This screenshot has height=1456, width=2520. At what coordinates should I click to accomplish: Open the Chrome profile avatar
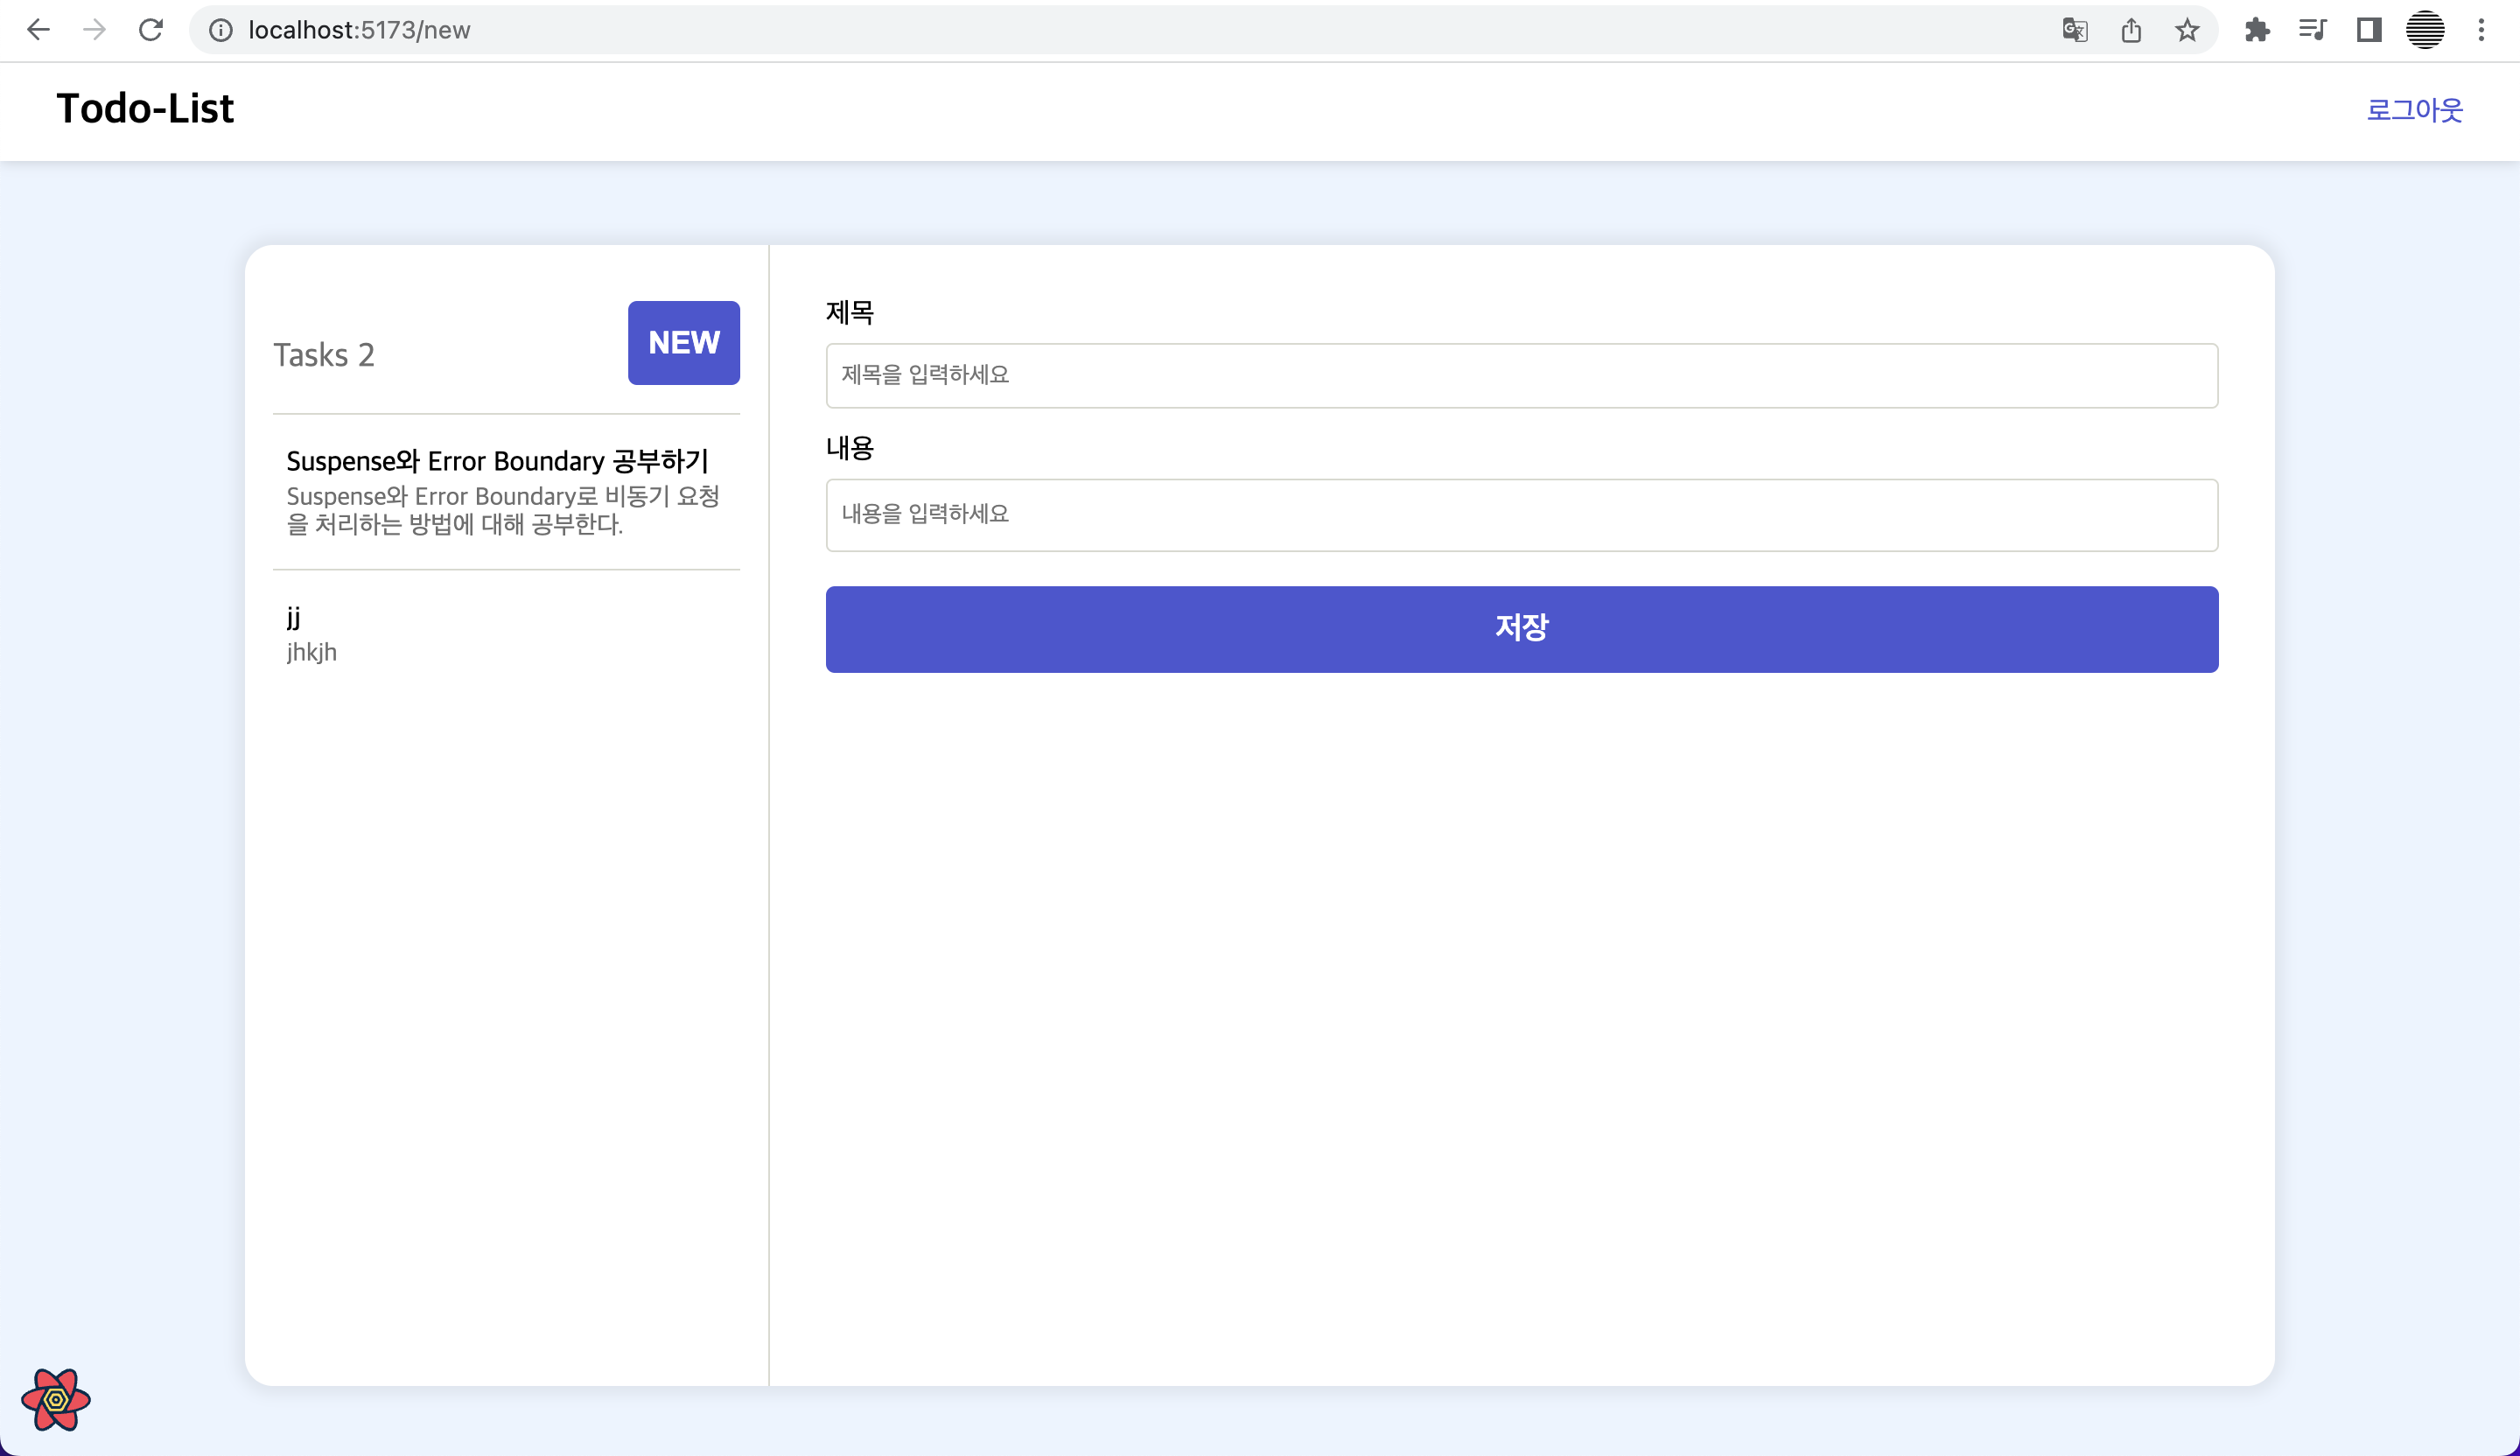point(2425,30)
